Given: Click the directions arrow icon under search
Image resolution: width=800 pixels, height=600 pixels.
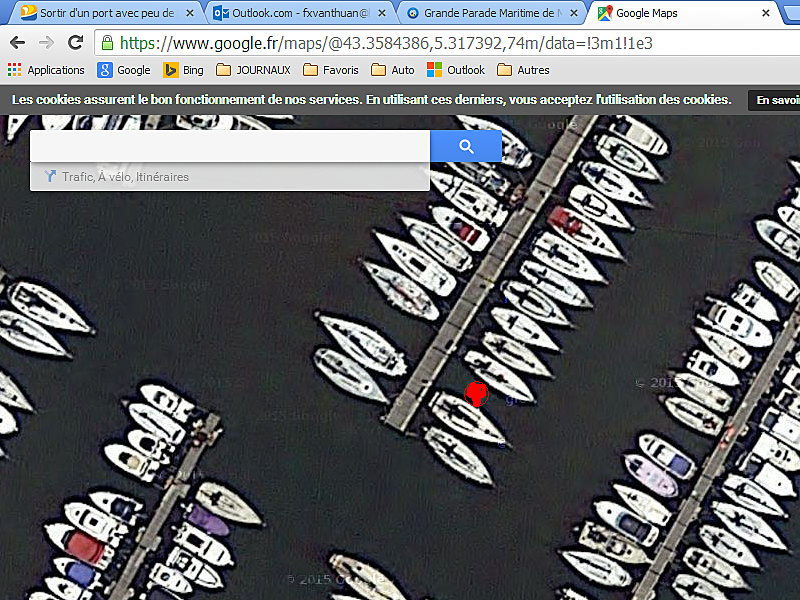Looking at the screenshot, I should [x=48, y=177].
